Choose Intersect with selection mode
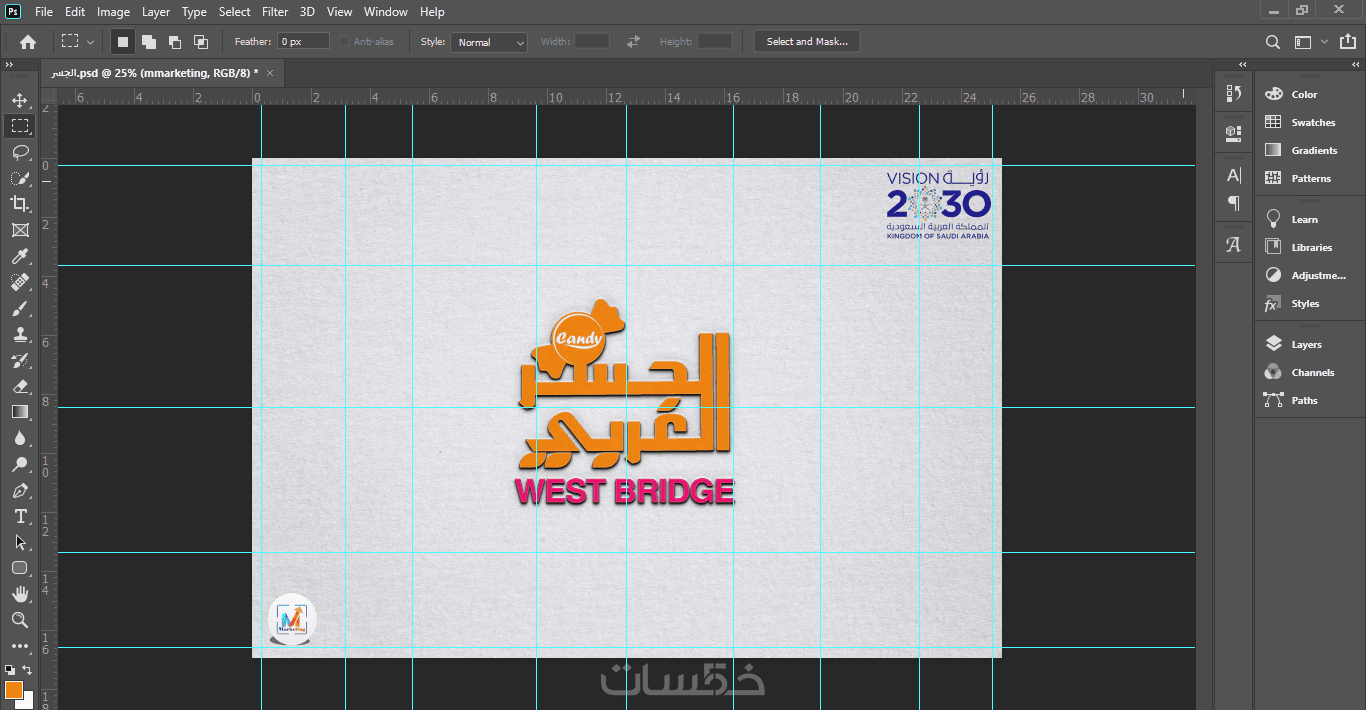 (201, 42)
